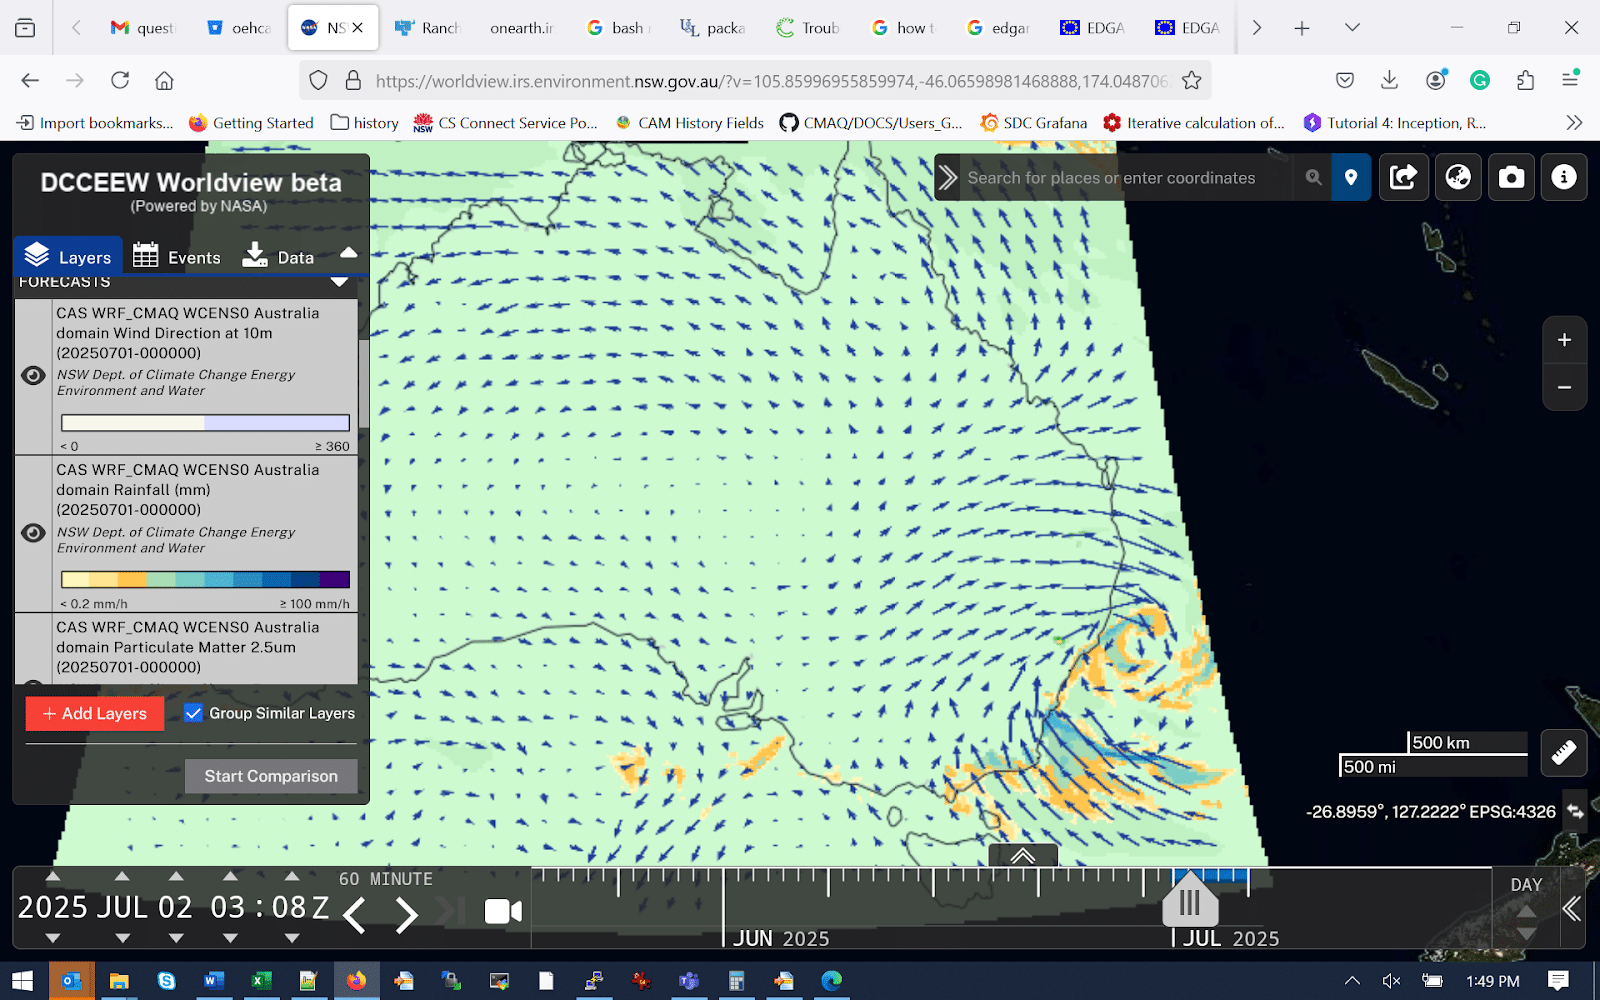
Task: Click the magnifier icon in the search box
Action: coord(1313,177)
